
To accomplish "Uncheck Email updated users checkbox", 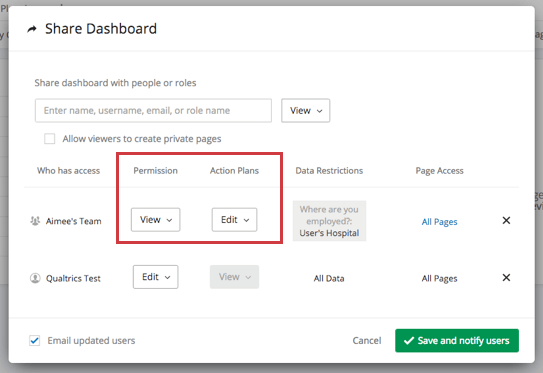I will coord(34,340).
